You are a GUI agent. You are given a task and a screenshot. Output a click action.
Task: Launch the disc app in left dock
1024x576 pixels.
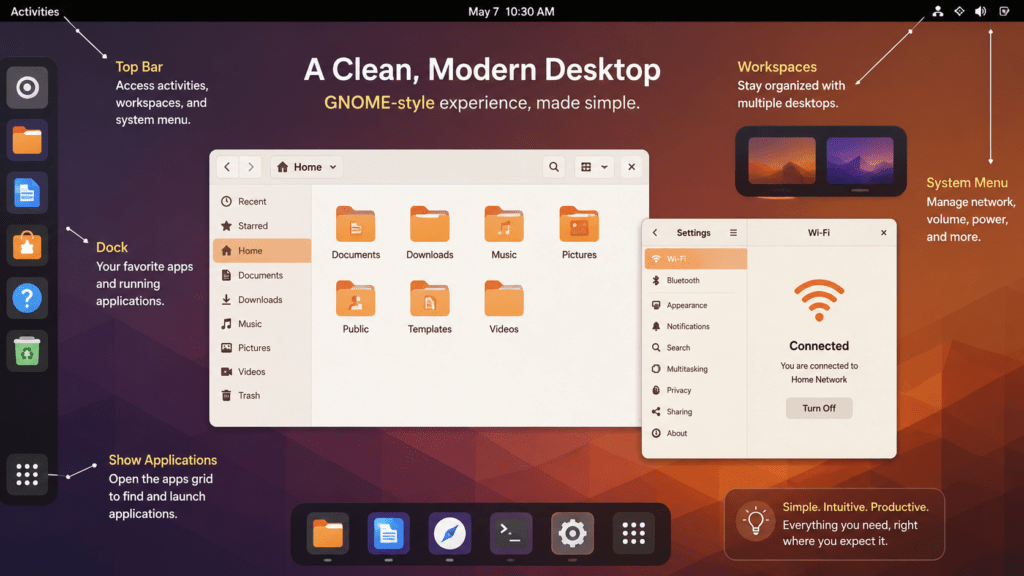tap(27, 88)
